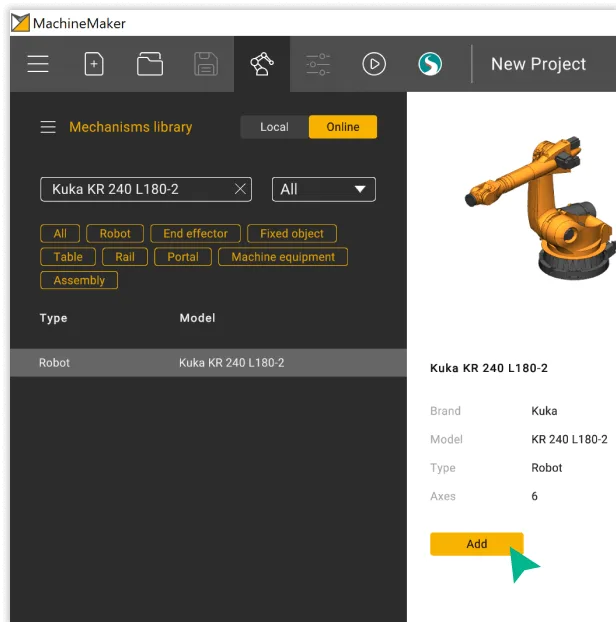Image resolution: width=616 pixels, height=622 pixels.
Task: Create a new project file
Action: (94, 64)
